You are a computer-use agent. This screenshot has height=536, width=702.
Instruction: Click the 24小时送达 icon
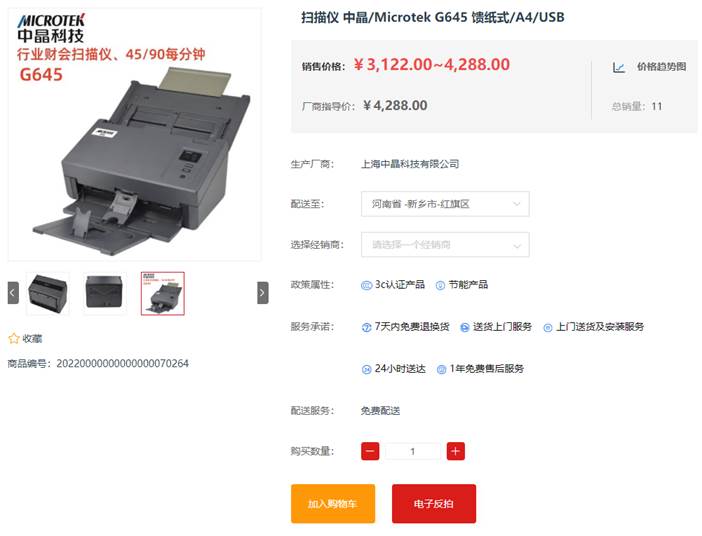[x=366, y=369]
